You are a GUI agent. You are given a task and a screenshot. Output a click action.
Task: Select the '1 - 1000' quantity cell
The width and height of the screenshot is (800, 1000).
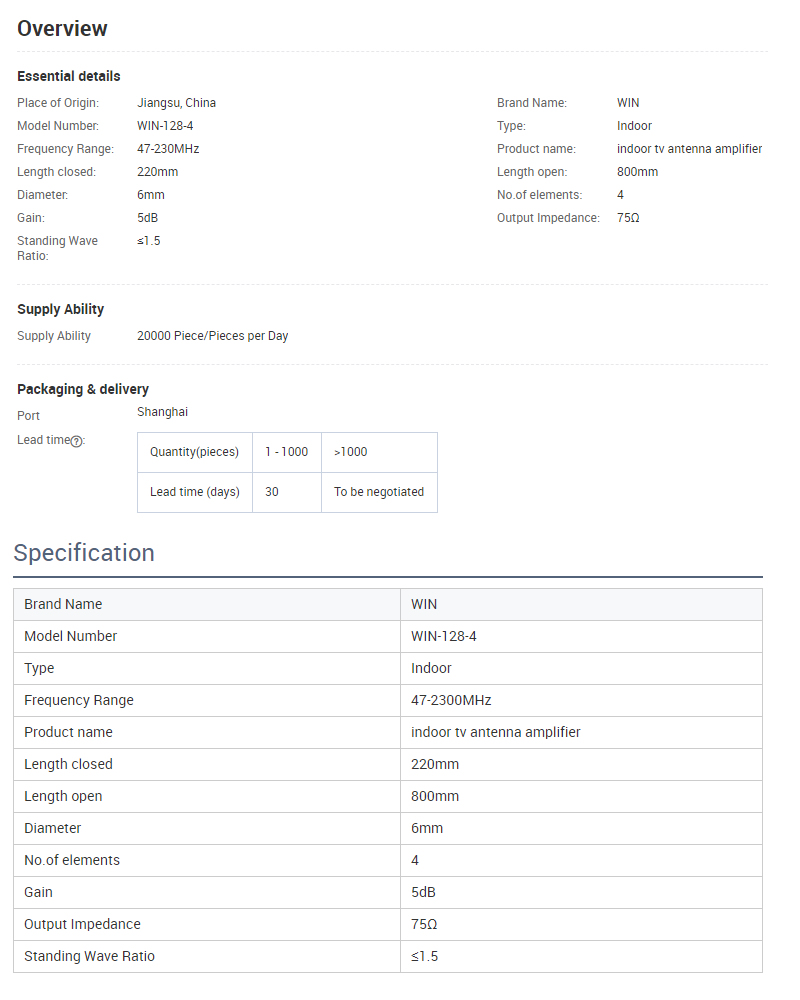(x=286, y=452)
